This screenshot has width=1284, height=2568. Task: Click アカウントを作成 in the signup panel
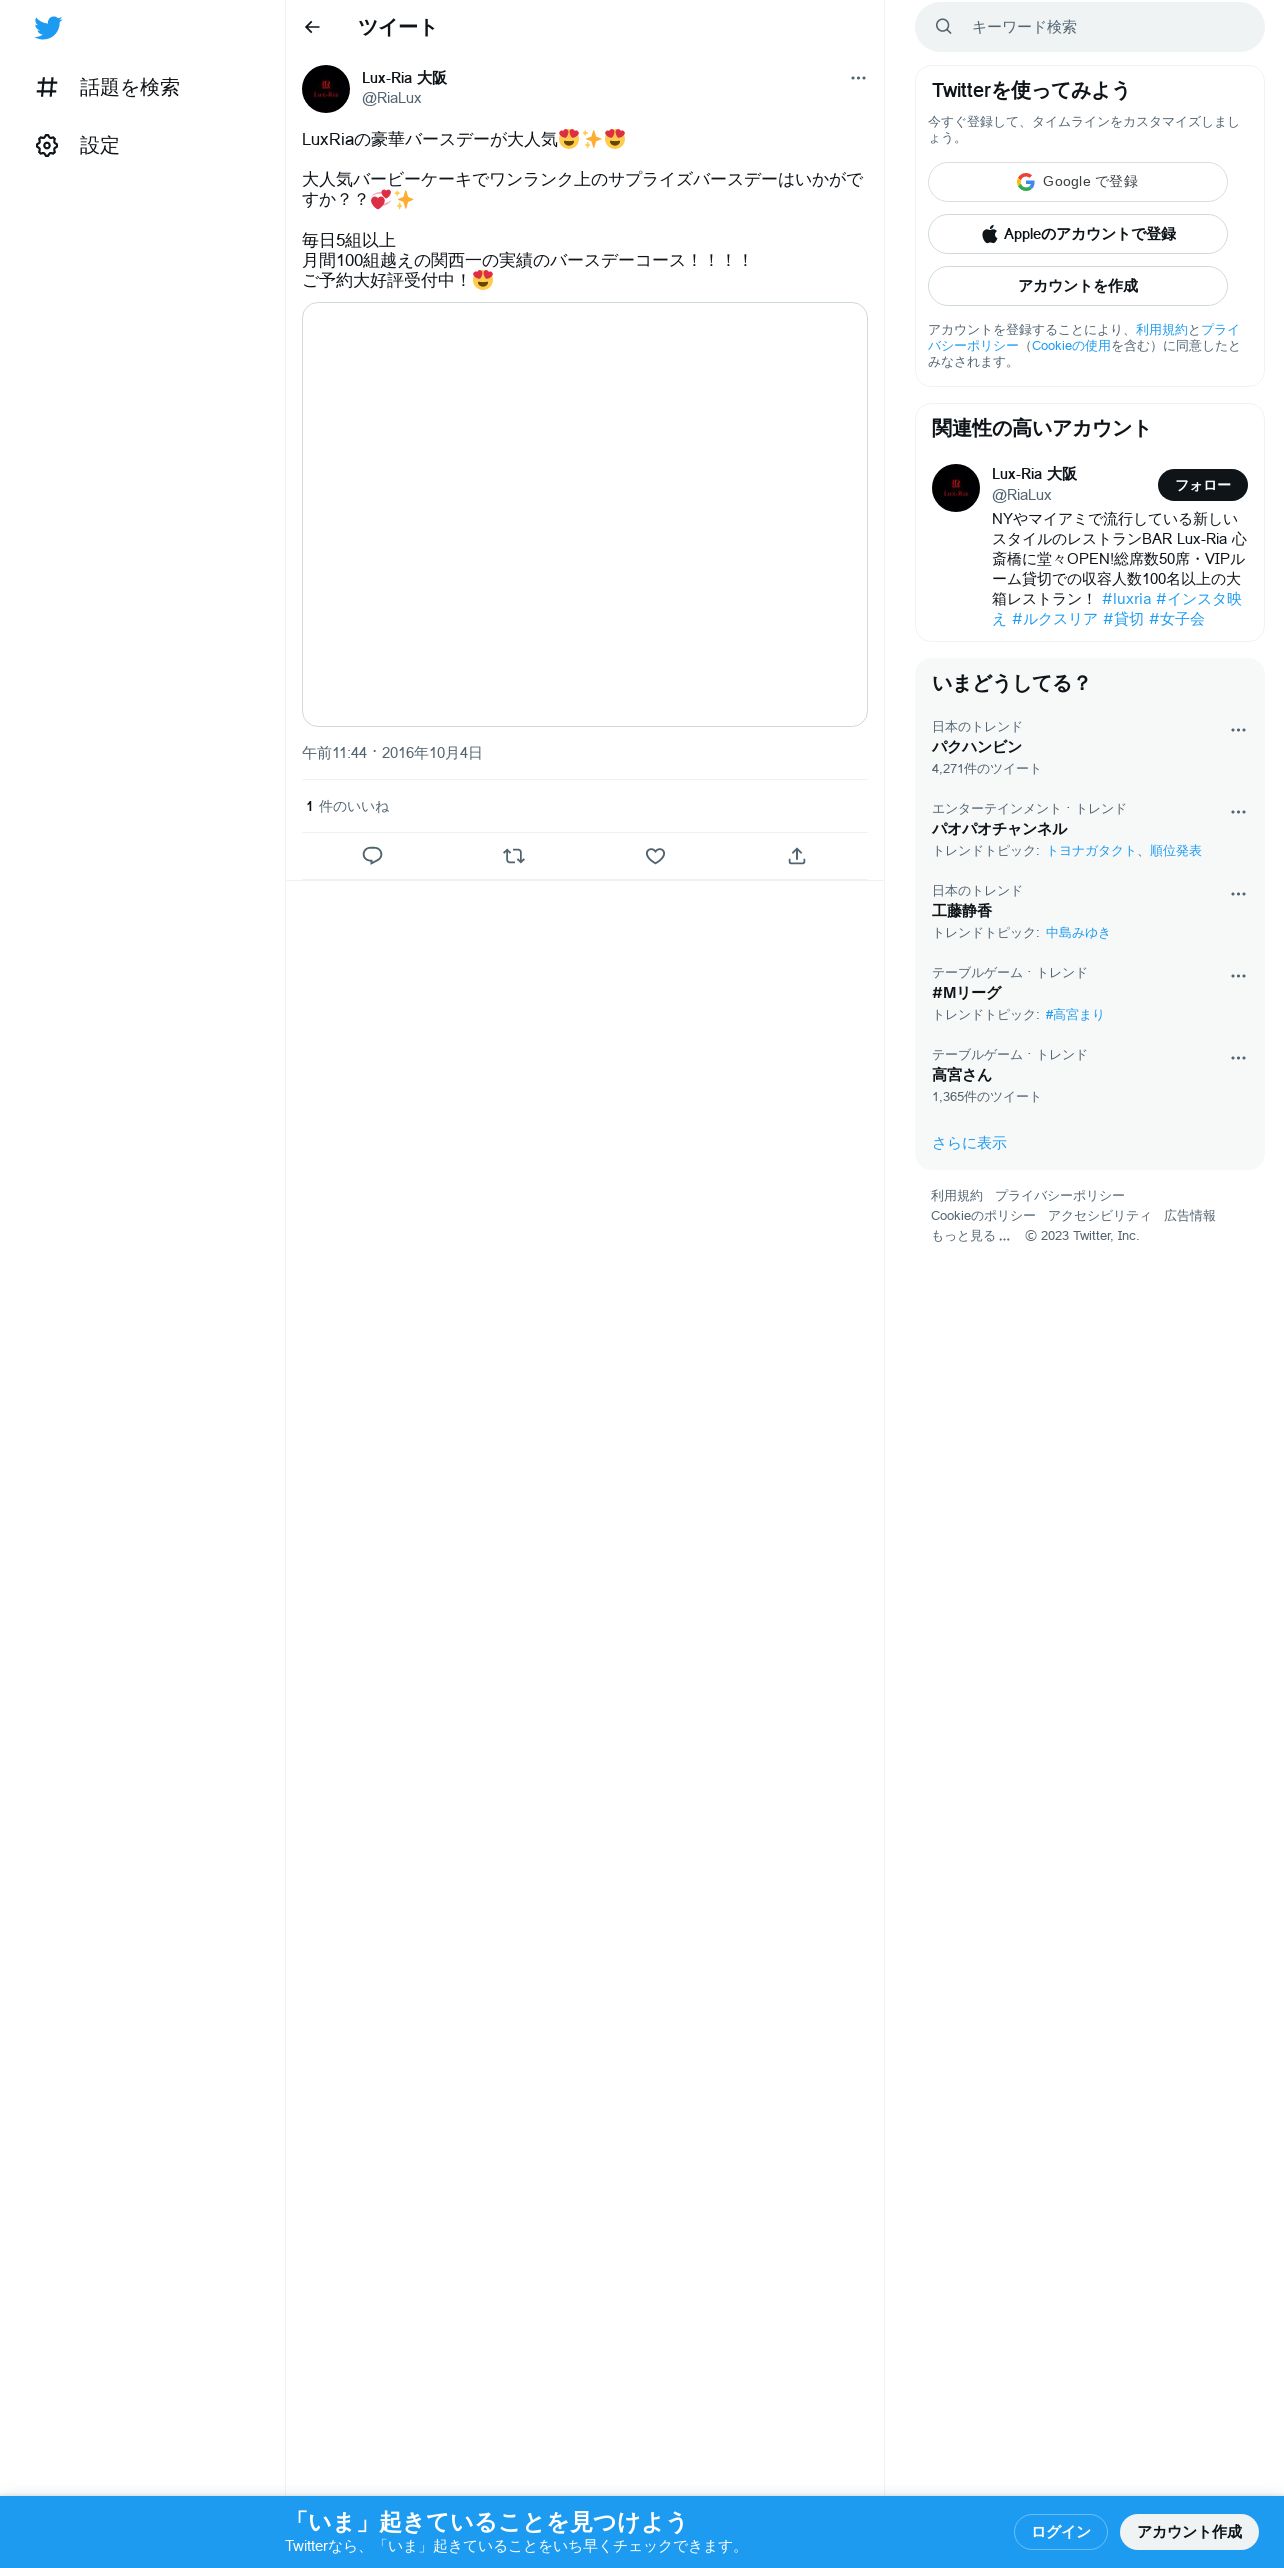[x=1078, y=286]
